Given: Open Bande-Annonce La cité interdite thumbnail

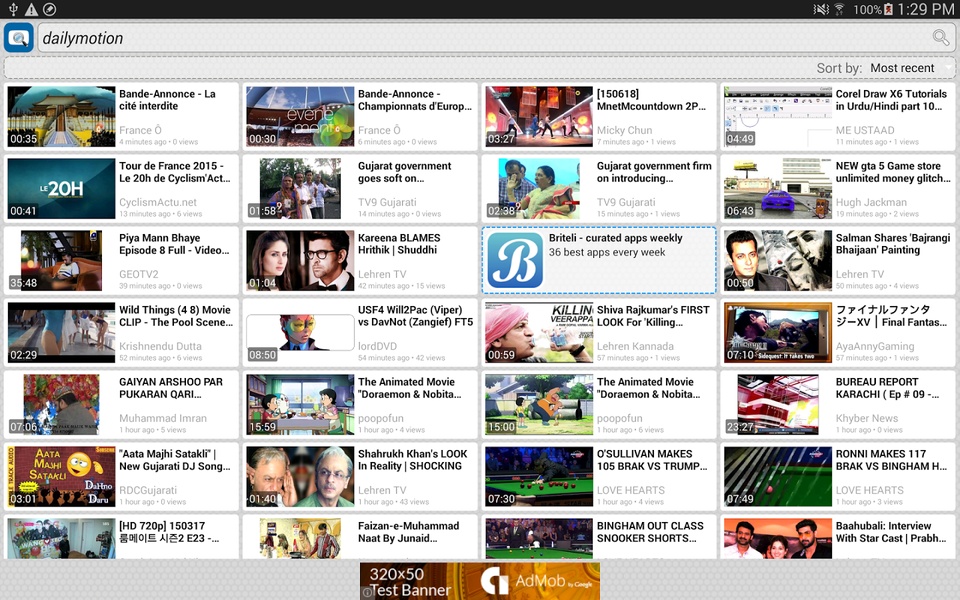Looking at the screenshot, I should [61, 116].
